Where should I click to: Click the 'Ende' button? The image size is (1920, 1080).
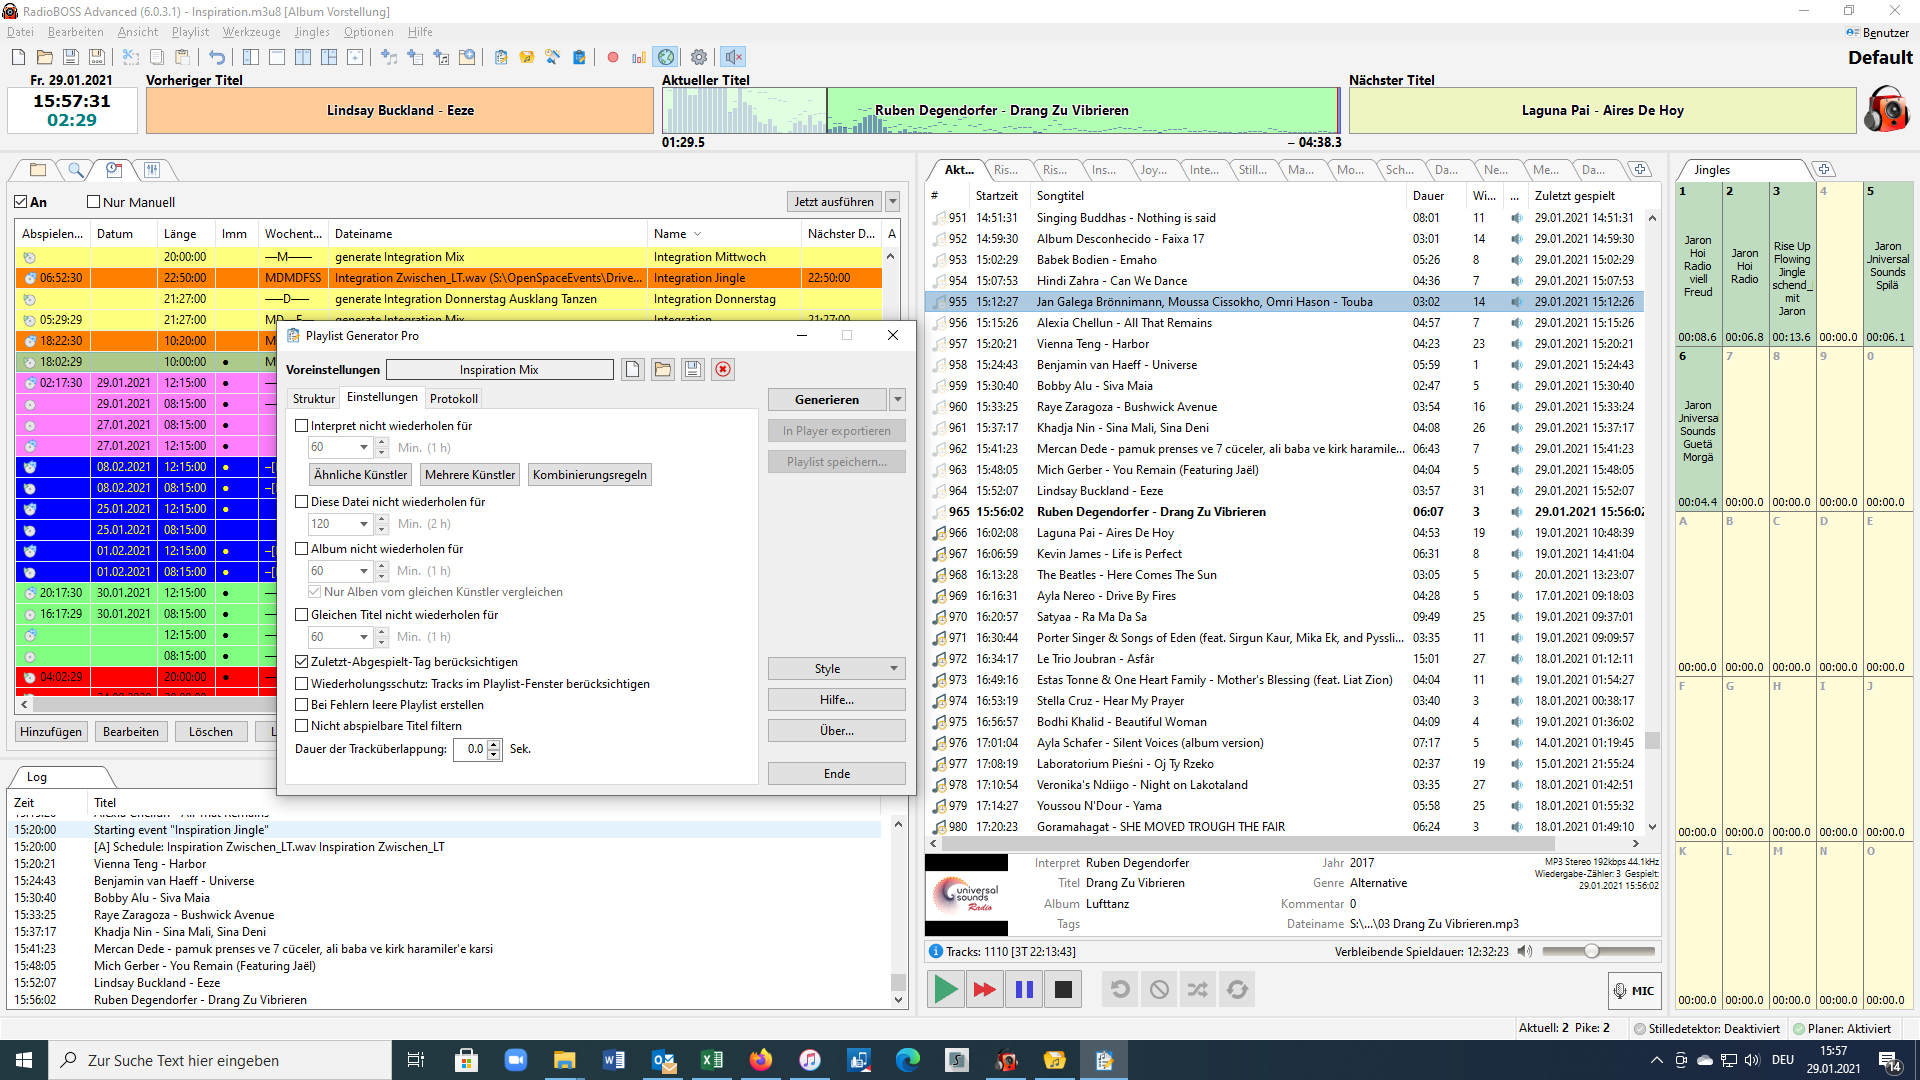coord(837,773)
